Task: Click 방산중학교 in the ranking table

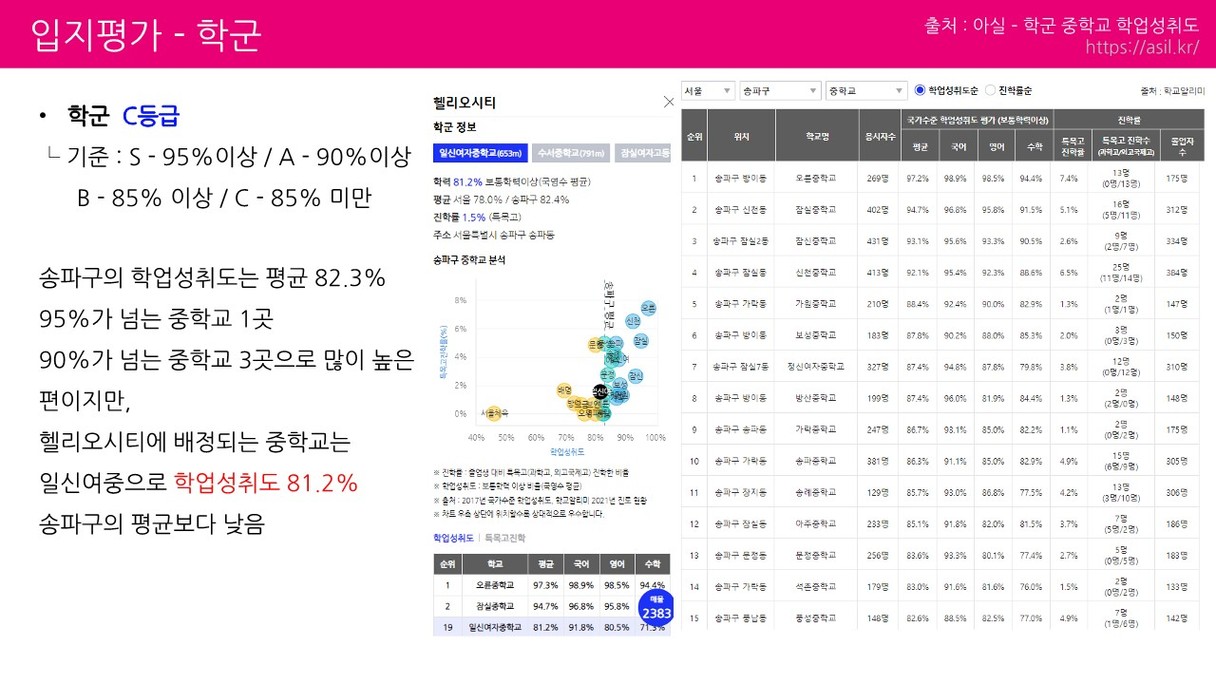Action: tap(817, 399)
